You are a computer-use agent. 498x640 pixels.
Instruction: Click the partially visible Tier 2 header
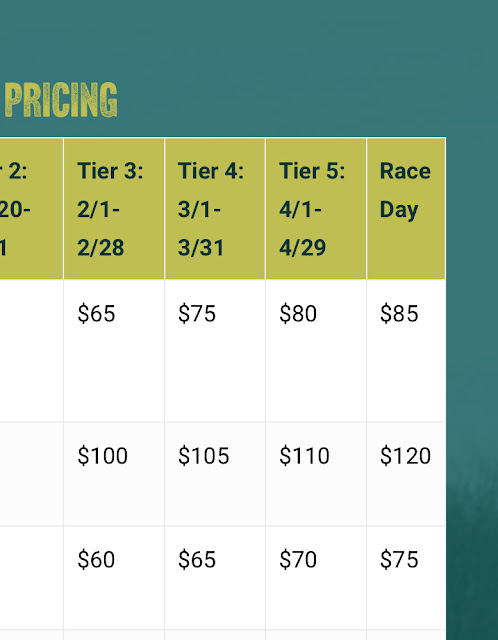[31, 209]
